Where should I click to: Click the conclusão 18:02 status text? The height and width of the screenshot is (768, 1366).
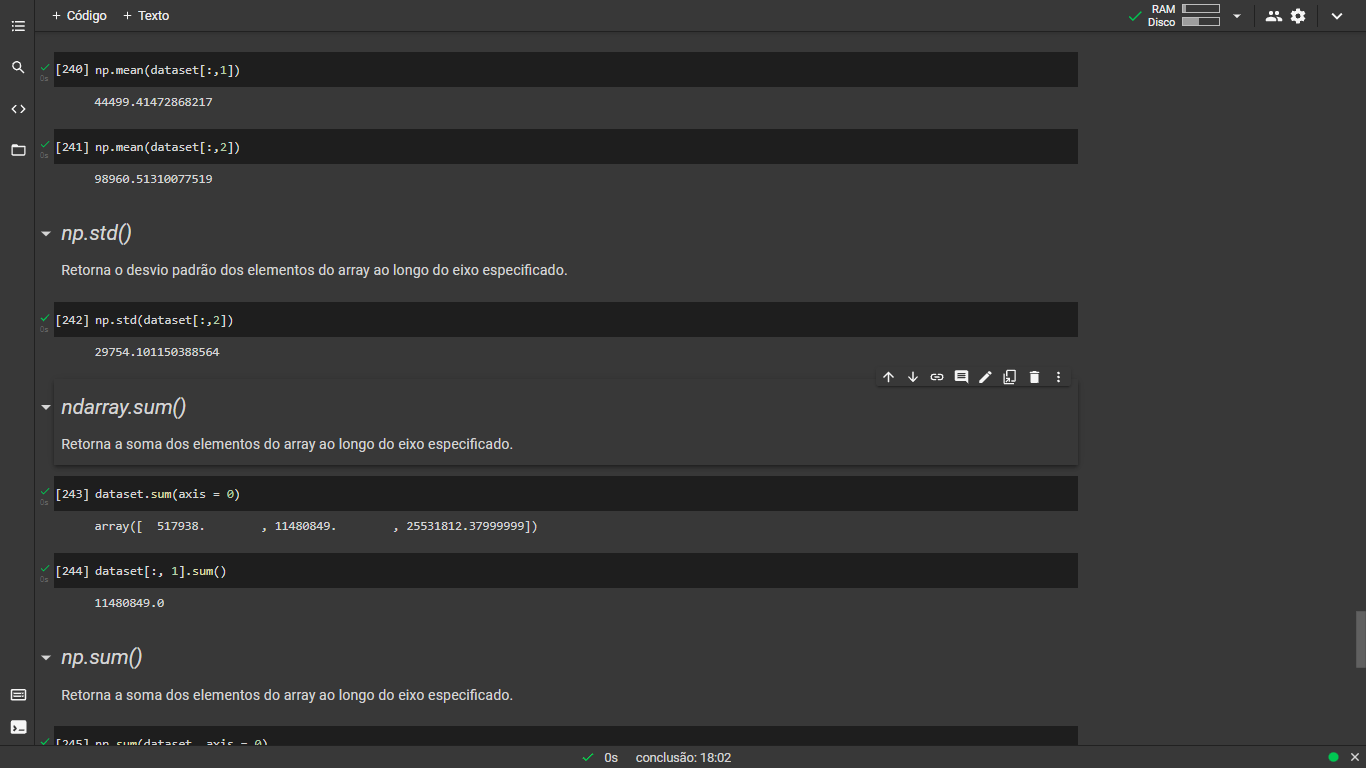(x=683, y=758)
